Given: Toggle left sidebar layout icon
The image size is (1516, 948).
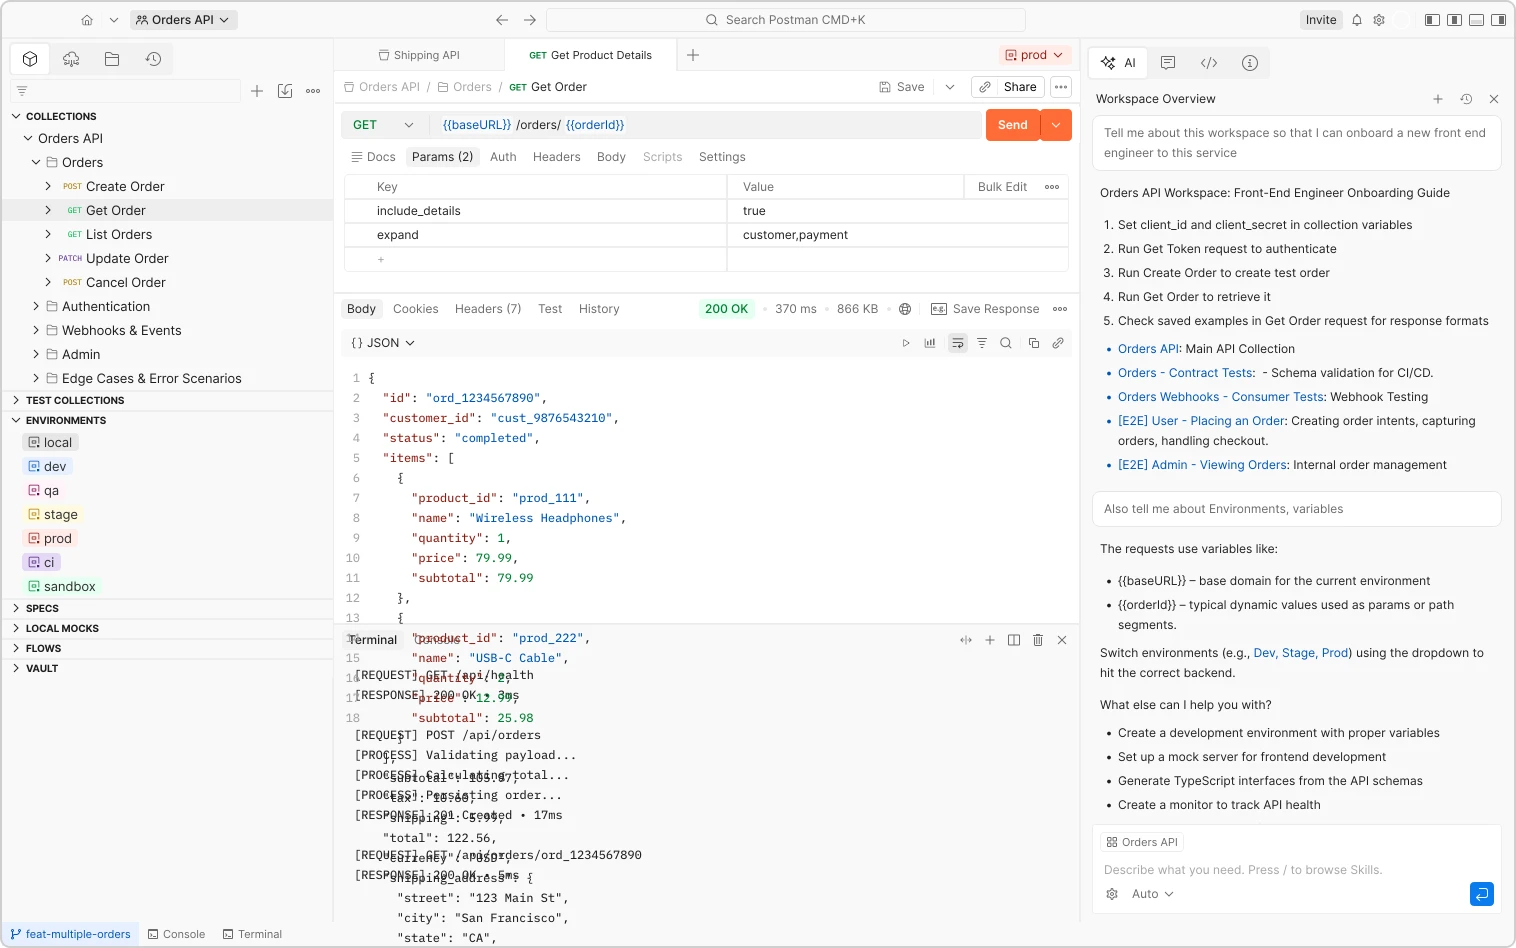Looking at the screenshot, I should 1432,20.
